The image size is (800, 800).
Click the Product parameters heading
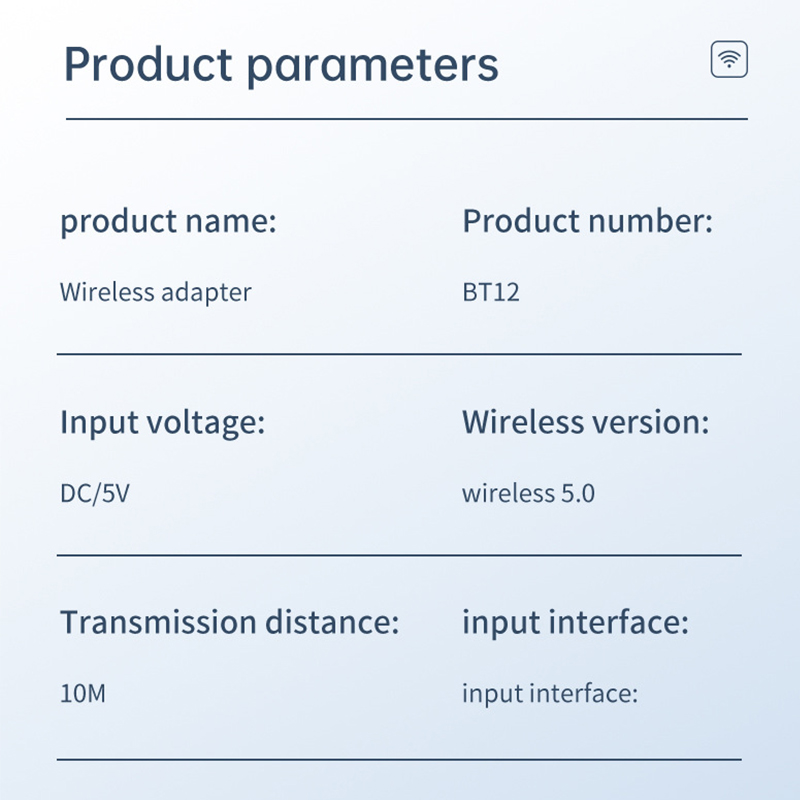point(281,65)
